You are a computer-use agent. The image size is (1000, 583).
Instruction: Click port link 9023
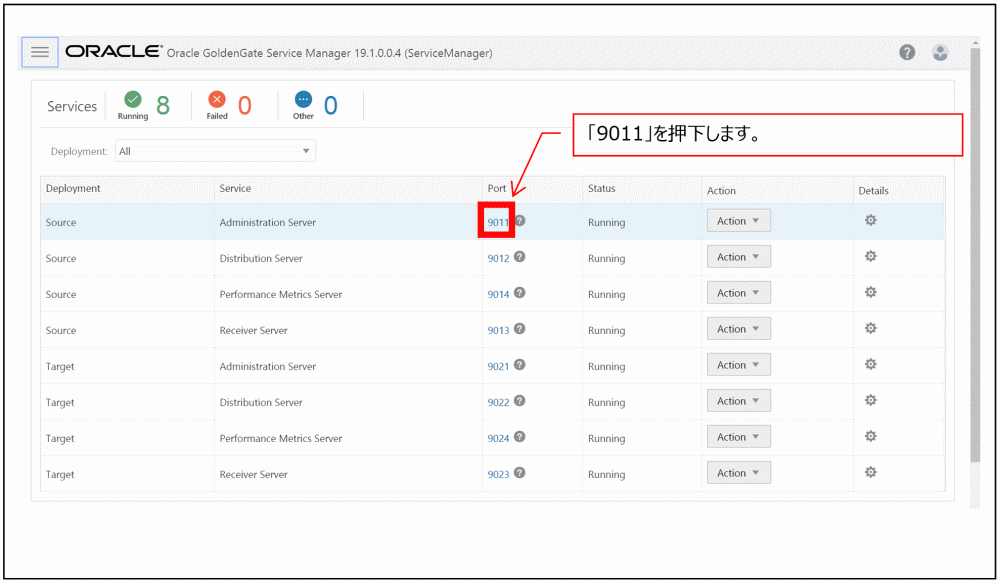point(498,475)
